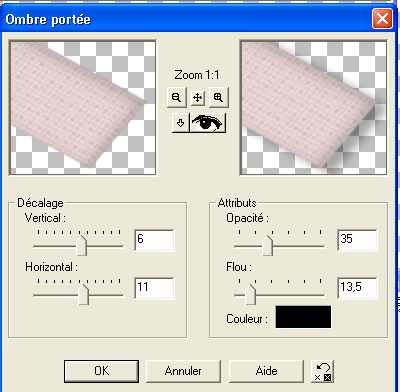Click the right-hand shadow result preview
This screenshot has width=400, height=392.
[x=313, y=107]
